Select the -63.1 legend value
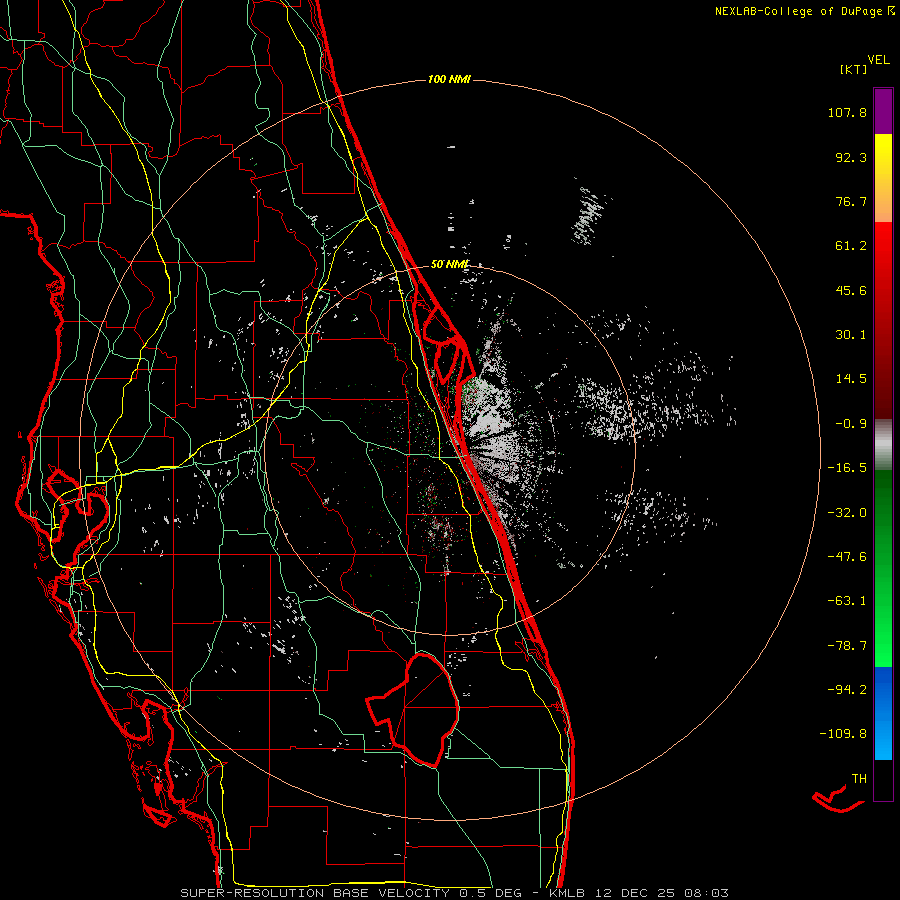 pos(847,601)
